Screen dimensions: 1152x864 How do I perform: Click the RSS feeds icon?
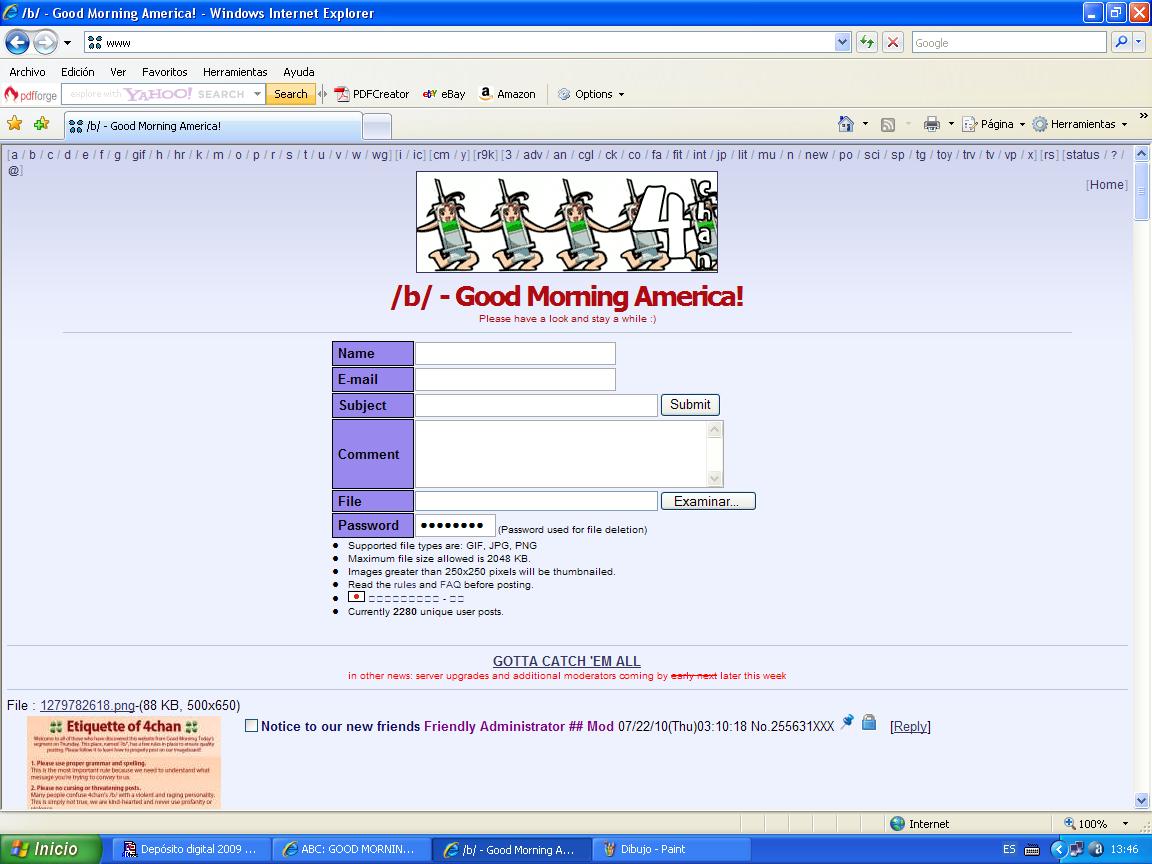(x=888, y=124)
